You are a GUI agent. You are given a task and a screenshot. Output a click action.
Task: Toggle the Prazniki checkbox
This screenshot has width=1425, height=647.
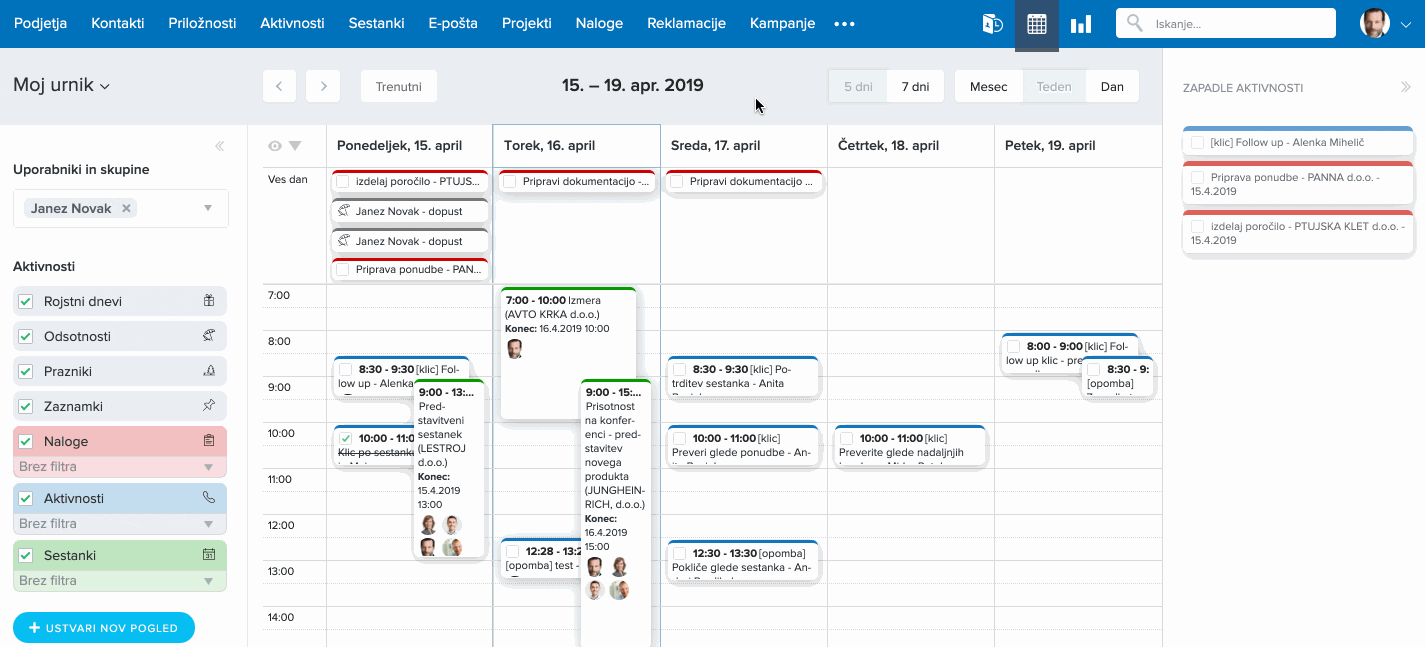tap(26, 372)
